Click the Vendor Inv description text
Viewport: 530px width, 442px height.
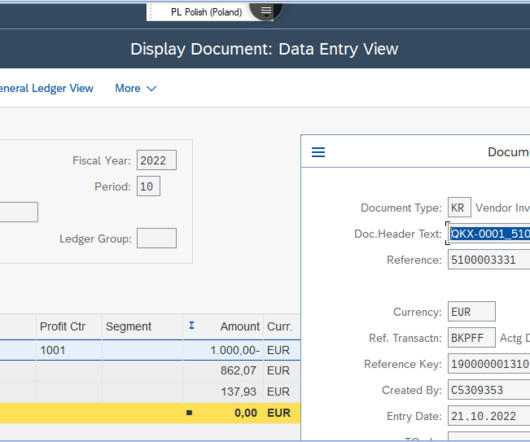tap(502, 207)
